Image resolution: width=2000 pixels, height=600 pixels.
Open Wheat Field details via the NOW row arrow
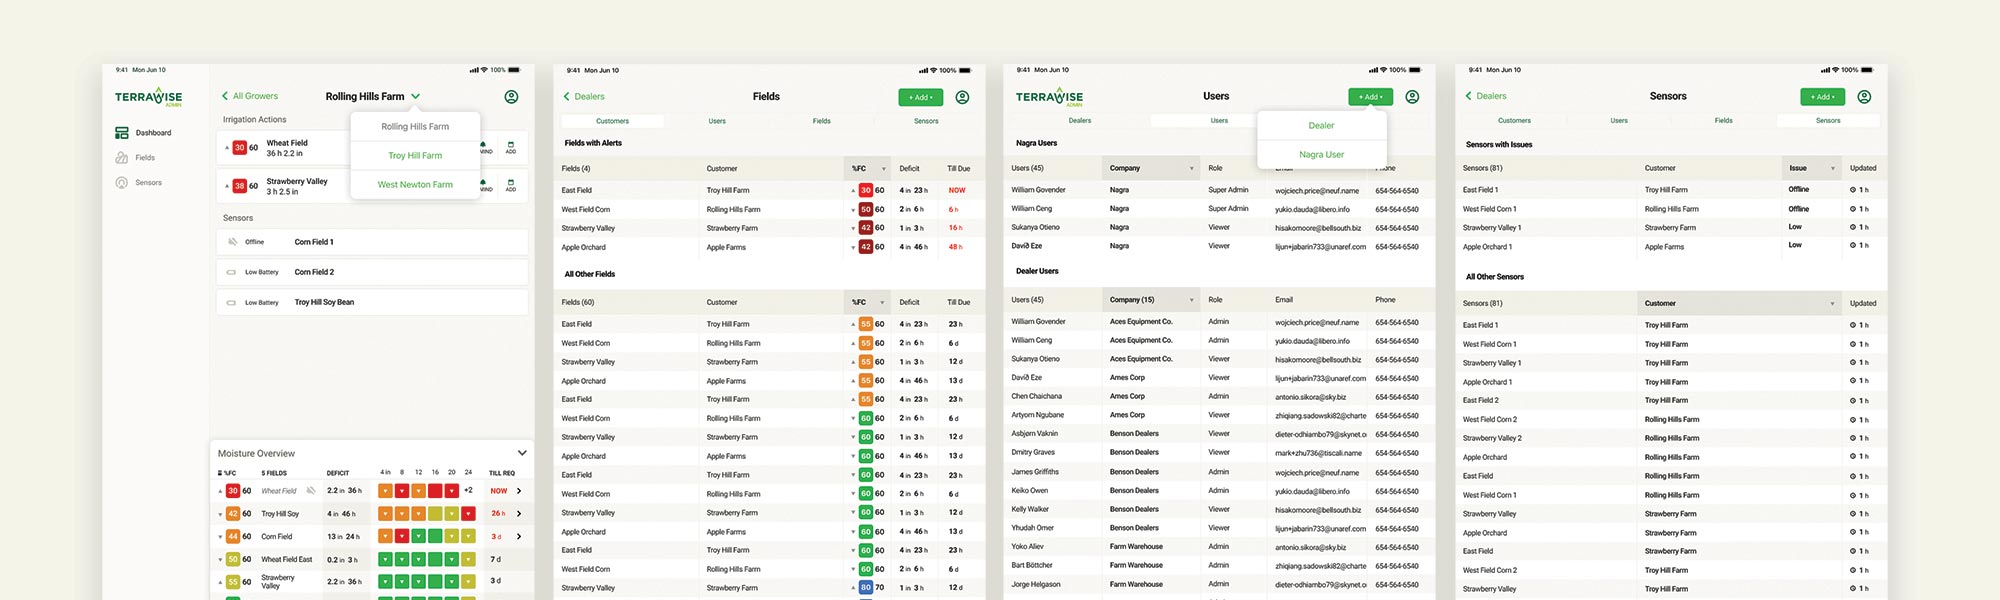519,491
